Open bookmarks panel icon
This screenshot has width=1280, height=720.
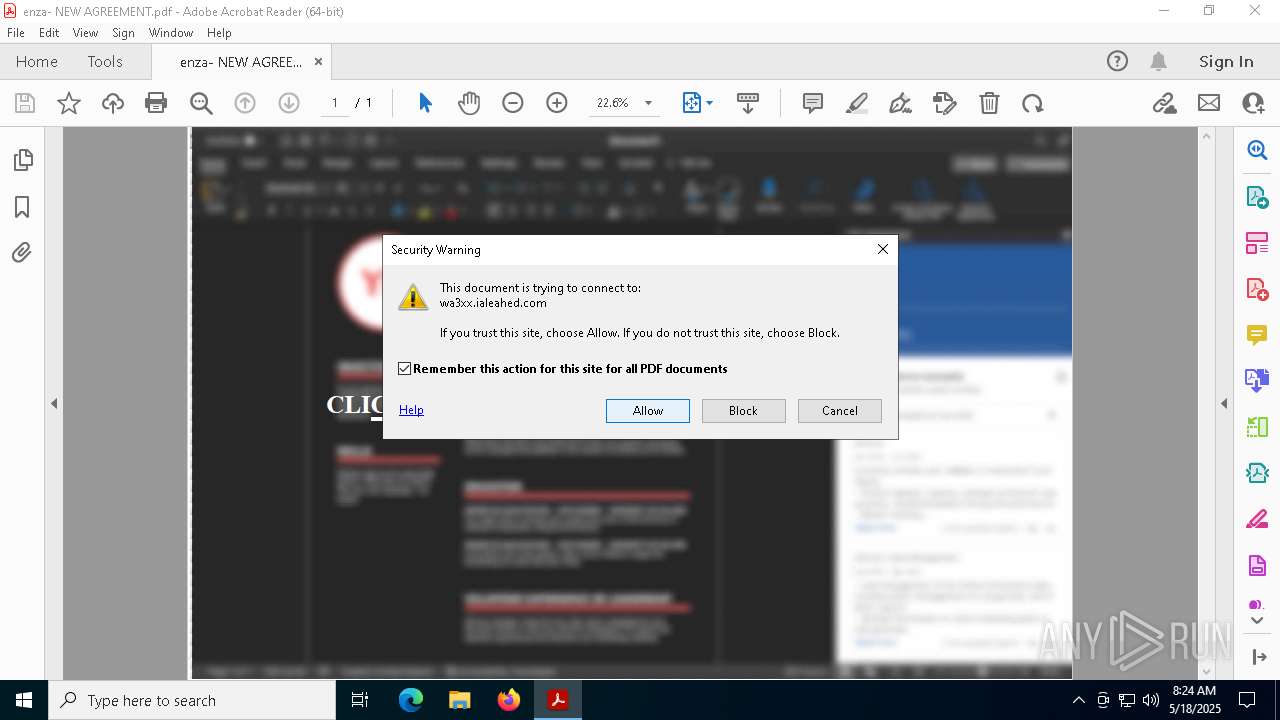[22, 207]
